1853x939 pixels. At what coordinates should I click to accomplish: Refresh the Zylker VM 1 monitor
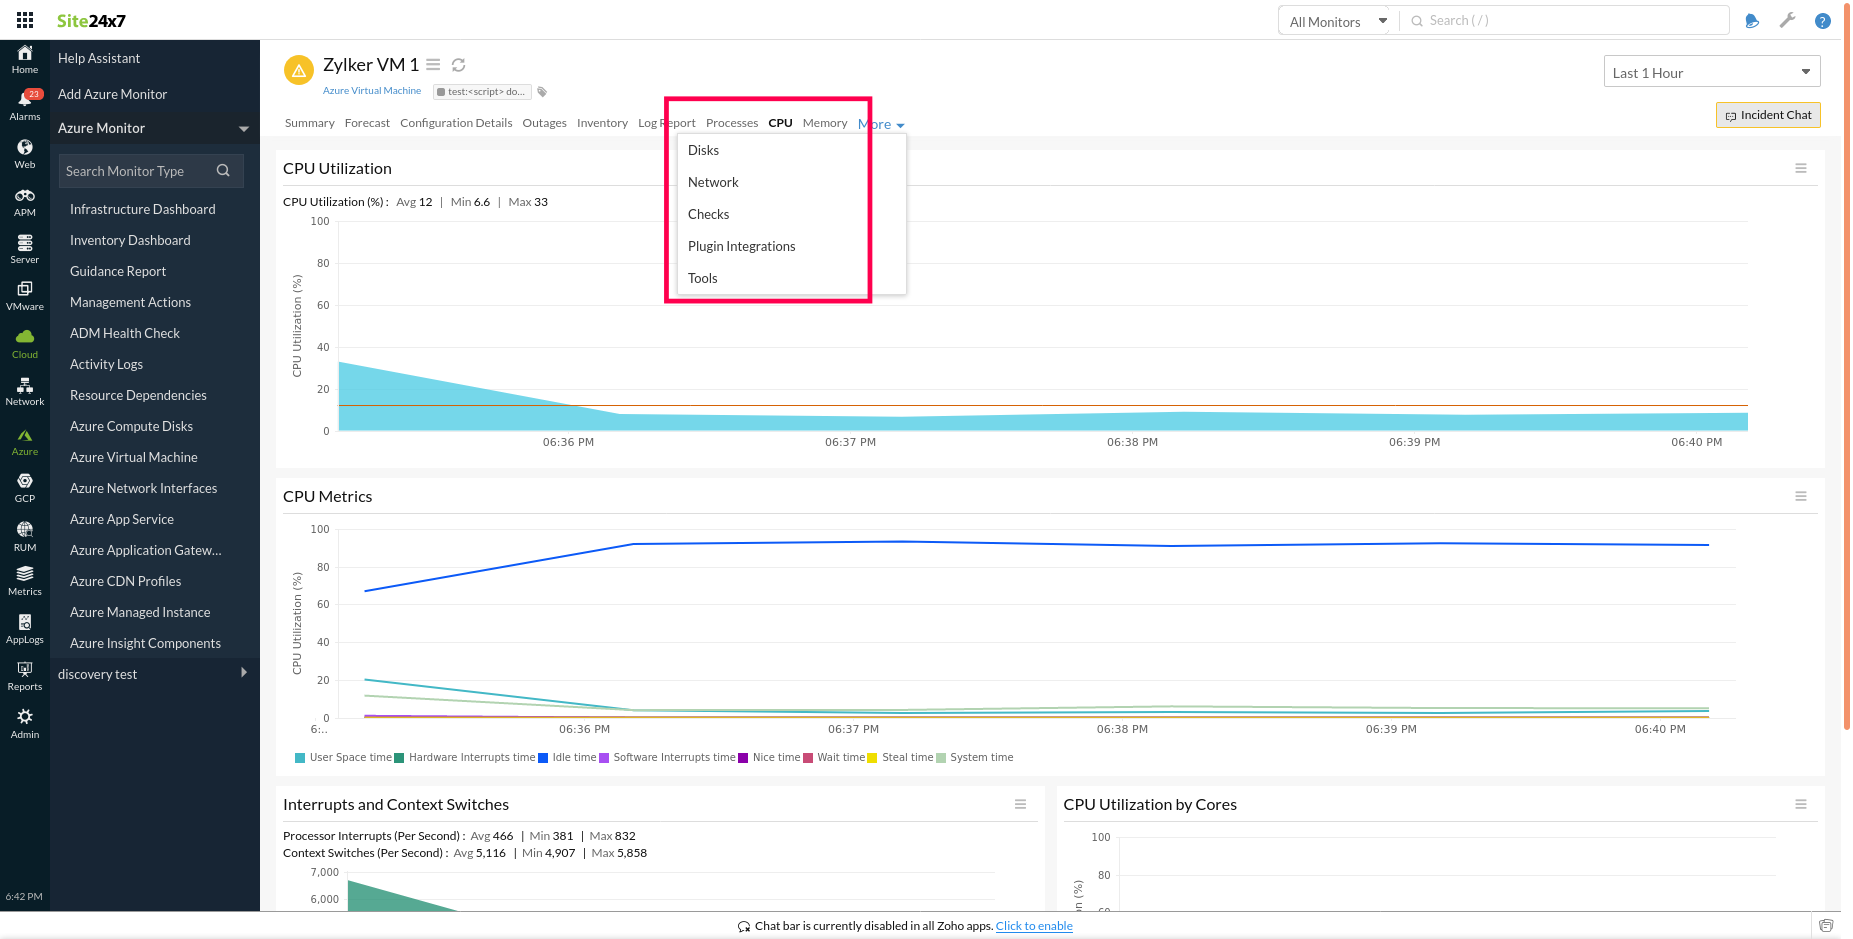458,64
